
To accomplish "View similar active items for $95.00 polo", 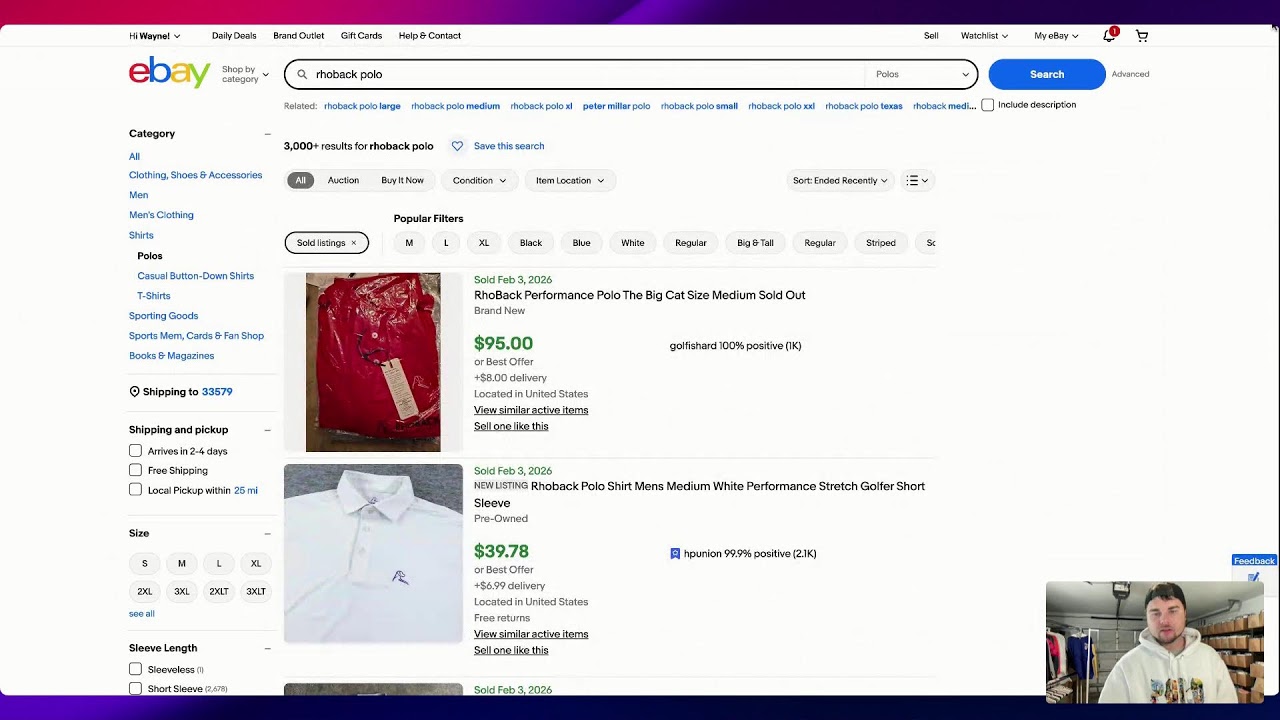I will (x=531, y=410).
